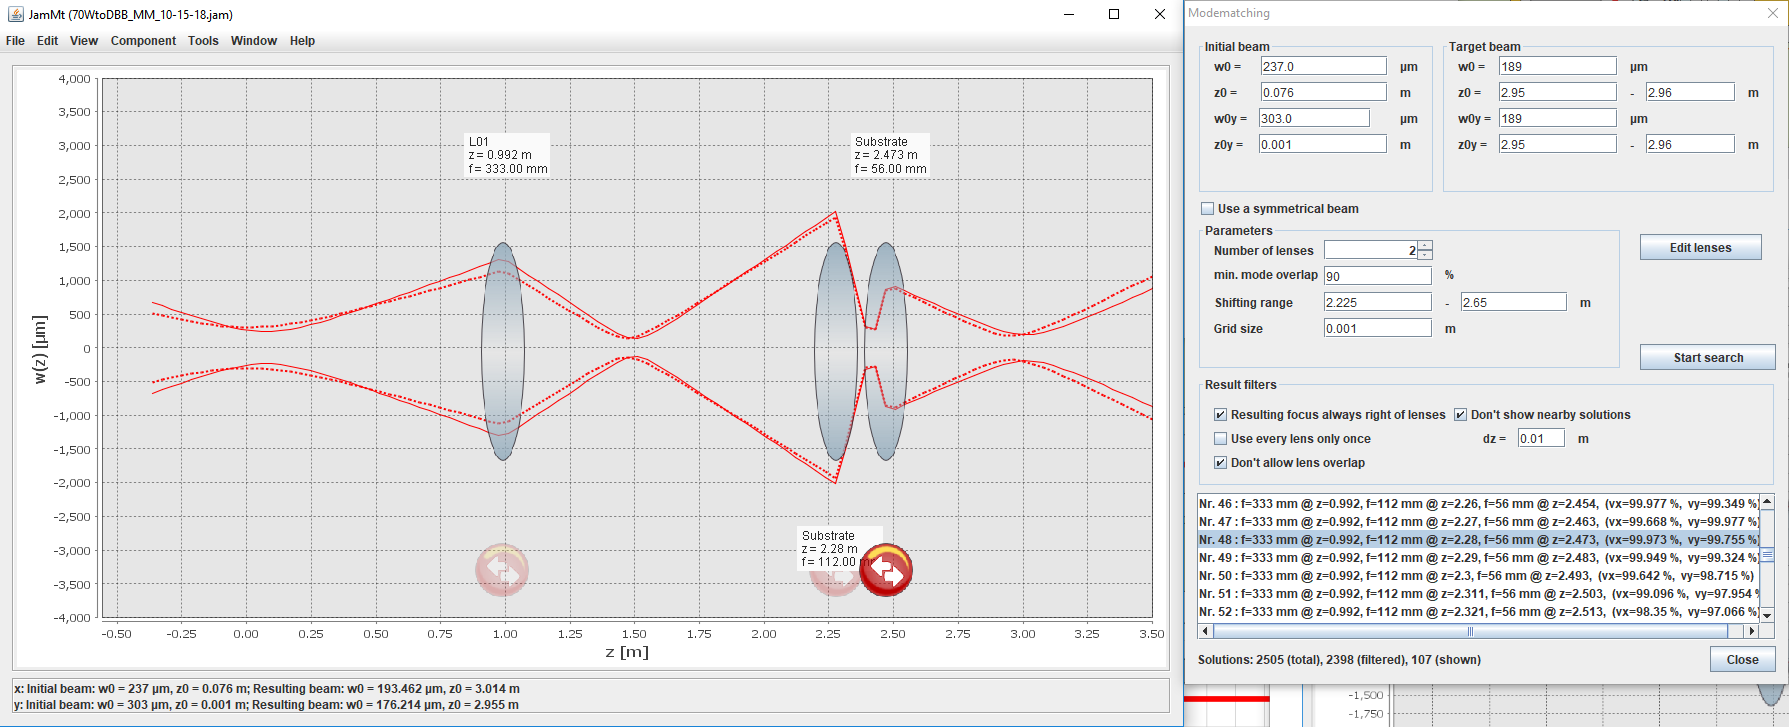The image size is (1789, 727).
Task: Uncheck Don't show nearby solutions
Action: point(1460,415)
